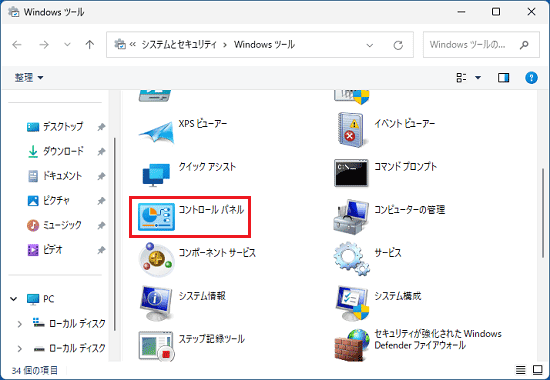This screenshot has height=380, width=550.
Task: Select the コントロール パネル icon
Action: point(156,217)
